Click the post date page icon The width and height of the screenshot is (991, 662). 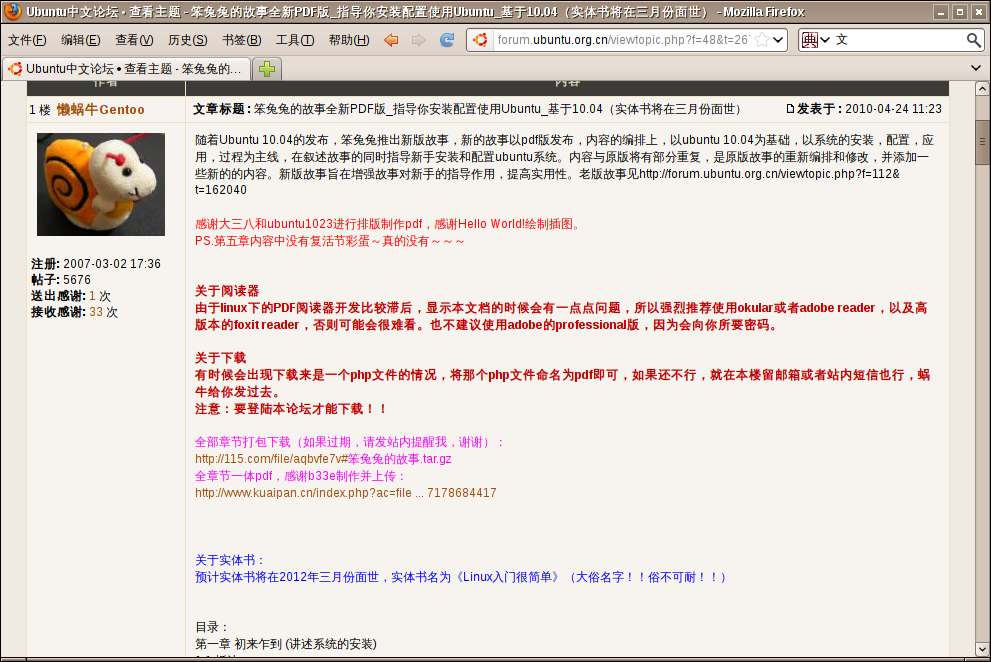[x=790, y=109]
